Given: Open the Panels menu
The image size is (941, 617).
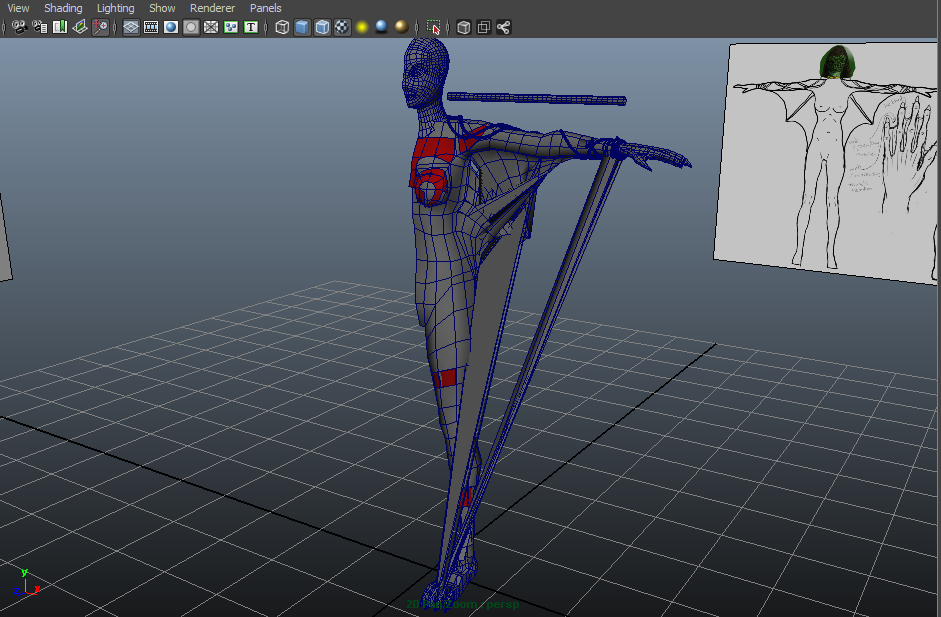Looking at the screenshot, I should coord(265,8).
